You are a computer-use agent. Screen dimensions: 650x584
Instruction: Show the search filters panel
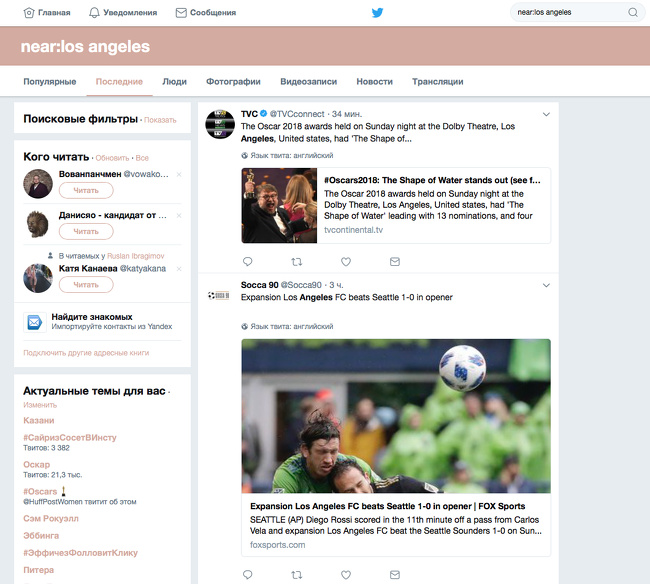click(160, 120)
